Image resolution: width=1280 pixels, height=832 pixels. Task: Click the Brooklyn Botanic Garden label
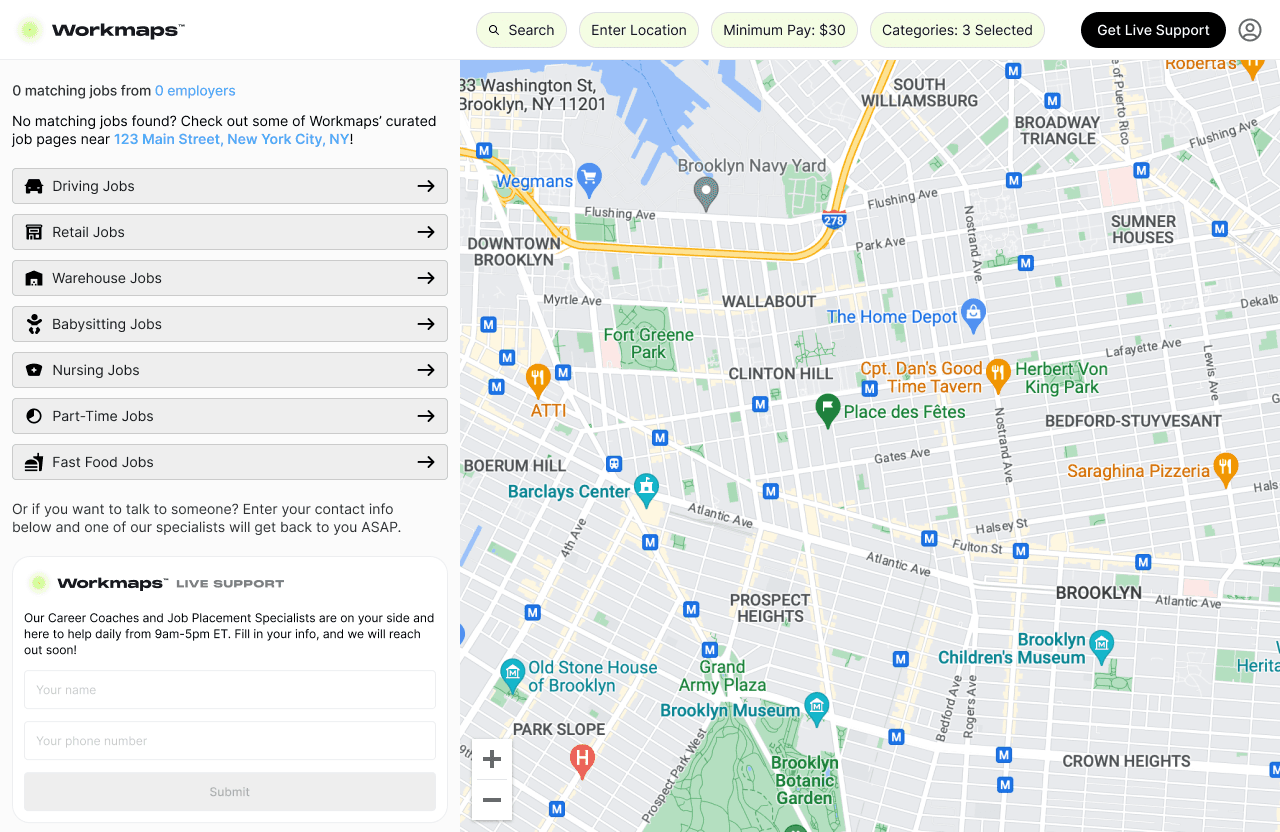point(805,780)
